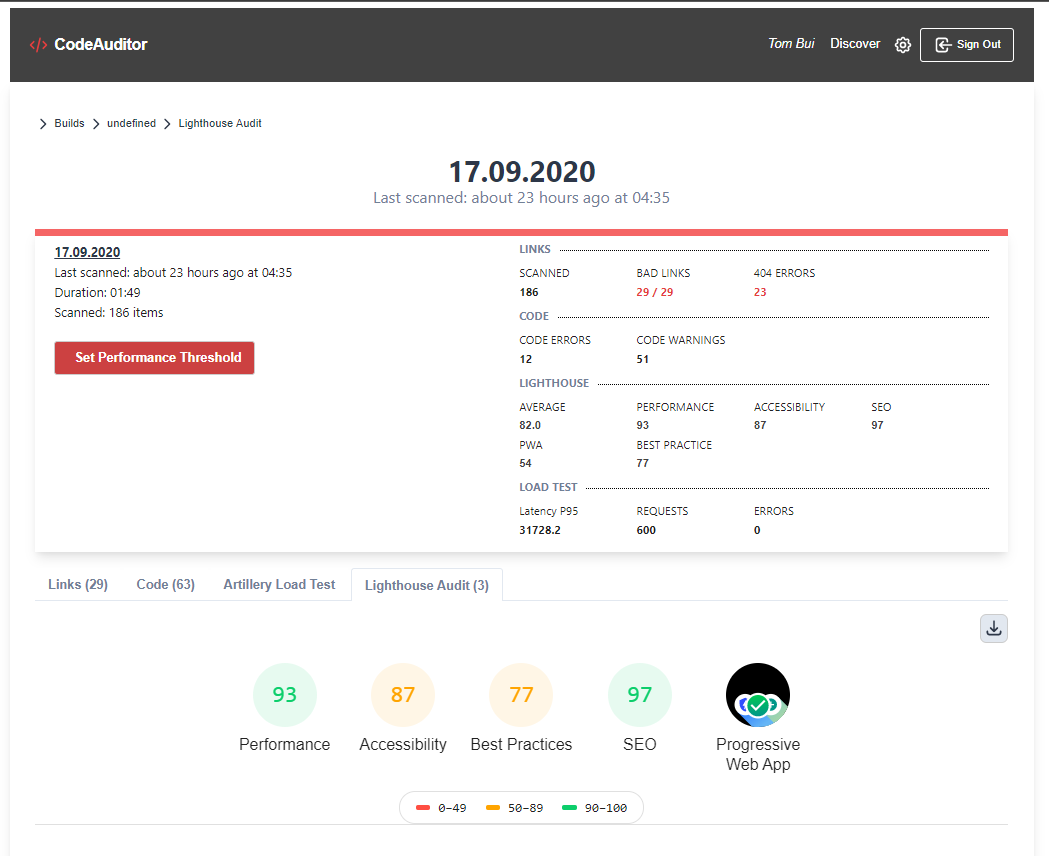Switch to the Links (29) tab
Viewport: 1049px width, 856px height.
77,585
